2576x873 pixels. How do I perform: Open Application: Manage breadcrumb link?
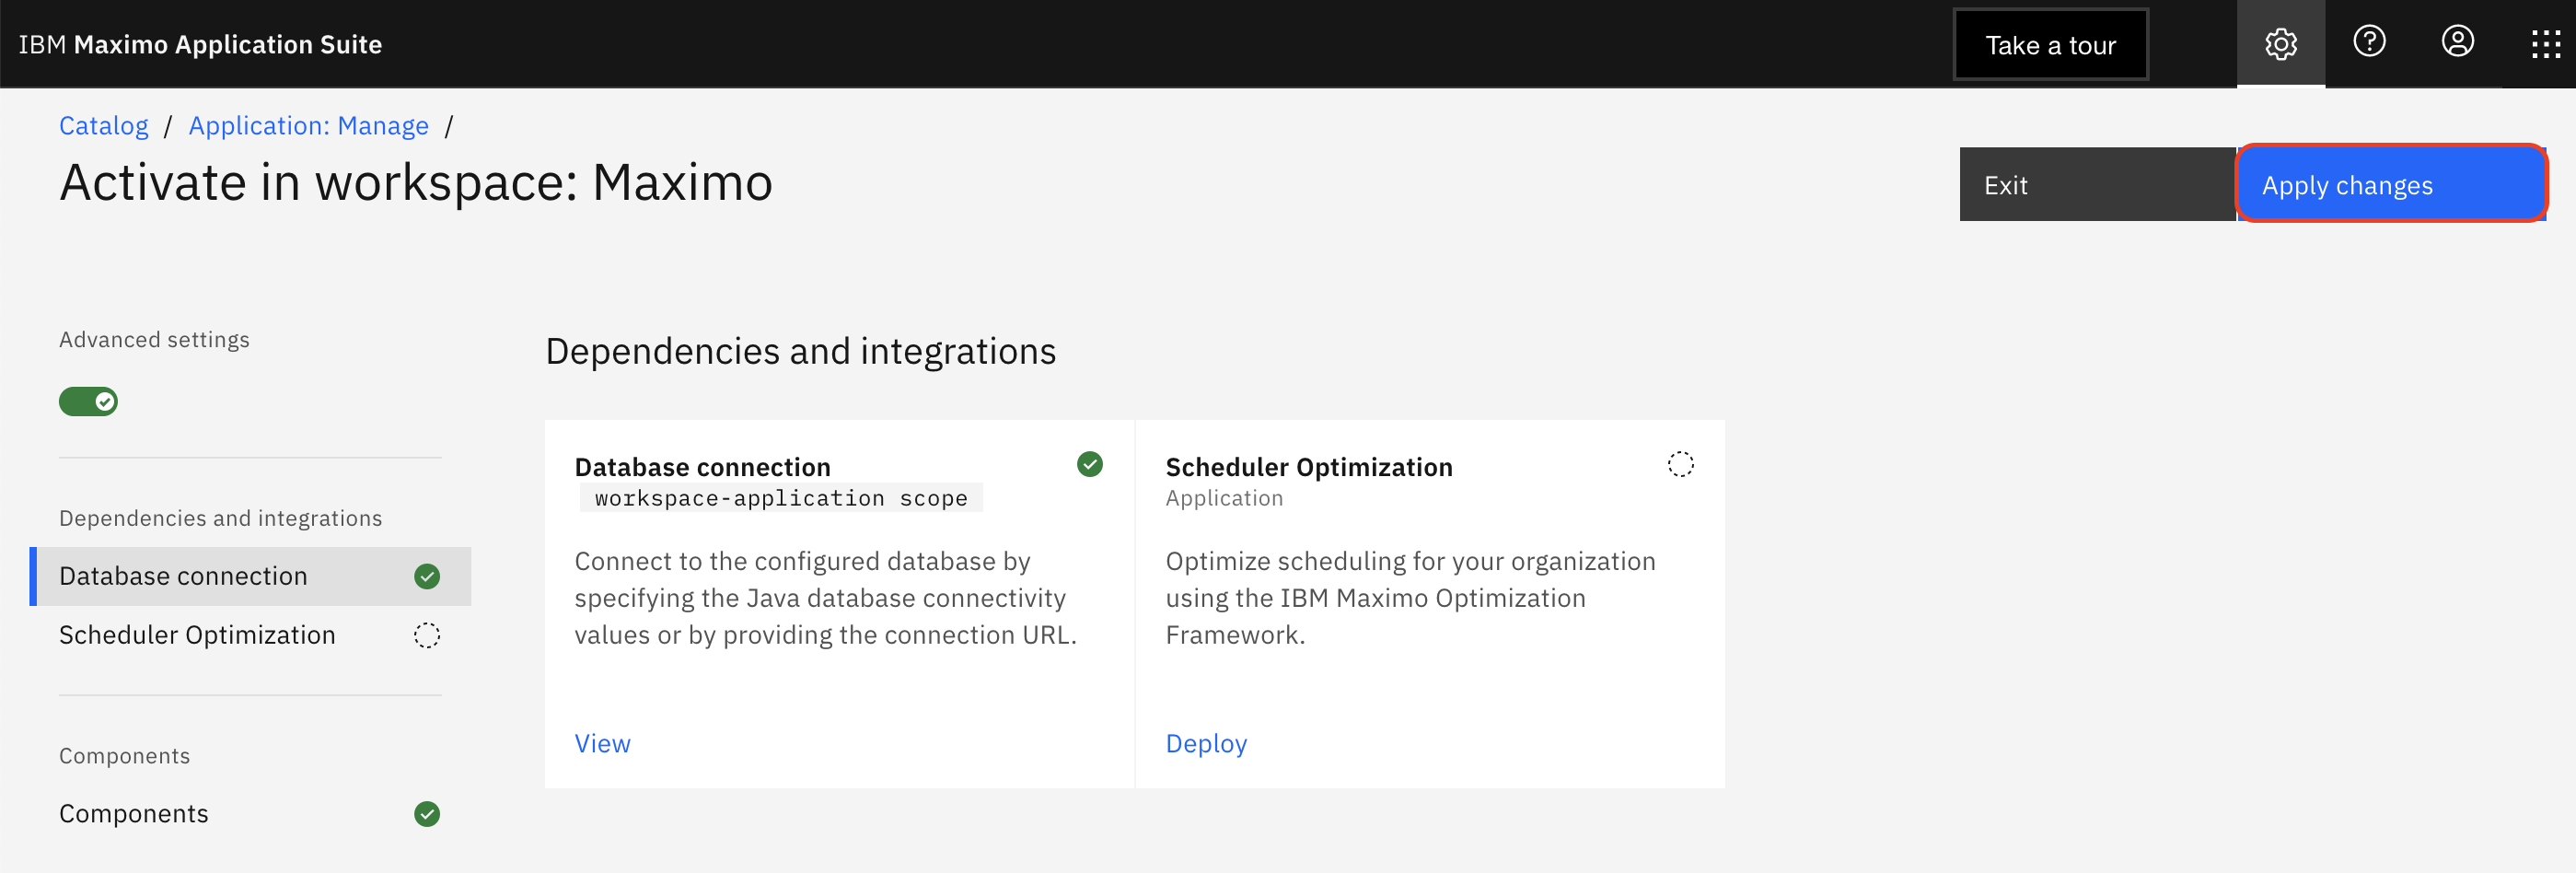308,126
